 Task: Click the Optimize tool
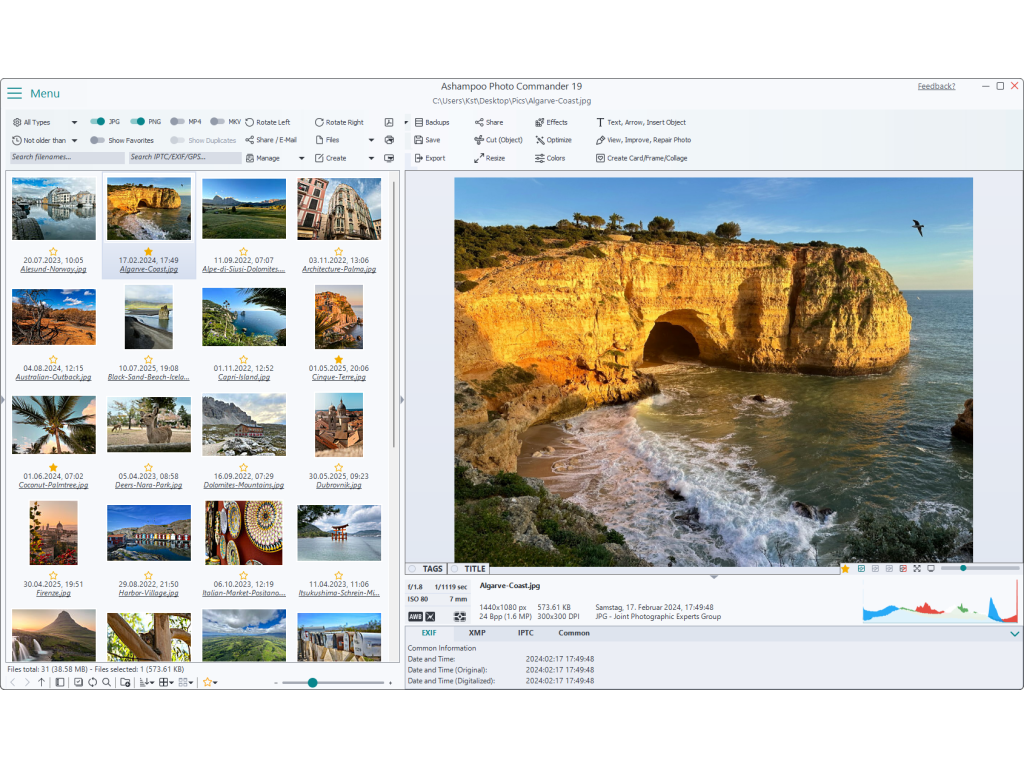tap(553, 140)
